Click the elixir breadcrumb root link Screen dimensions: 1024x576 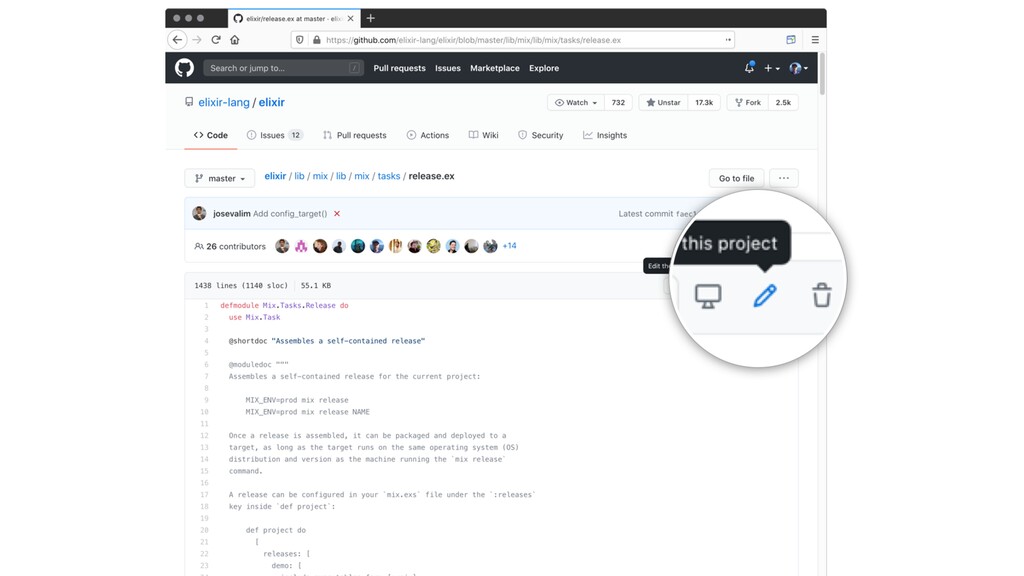click(x=275, y=176)
